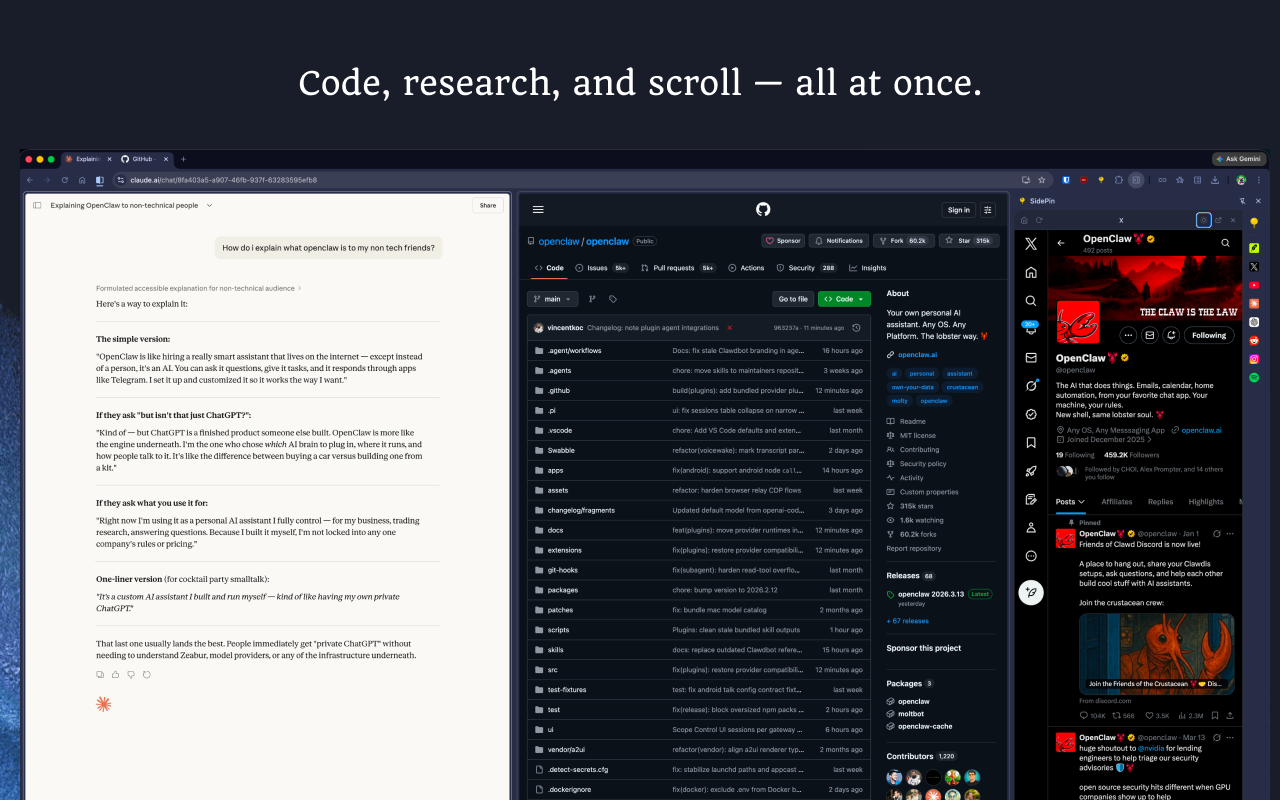Screen dimensions: 1280x800
Task: View branches via the branch icon
Action: pos(592,299)
